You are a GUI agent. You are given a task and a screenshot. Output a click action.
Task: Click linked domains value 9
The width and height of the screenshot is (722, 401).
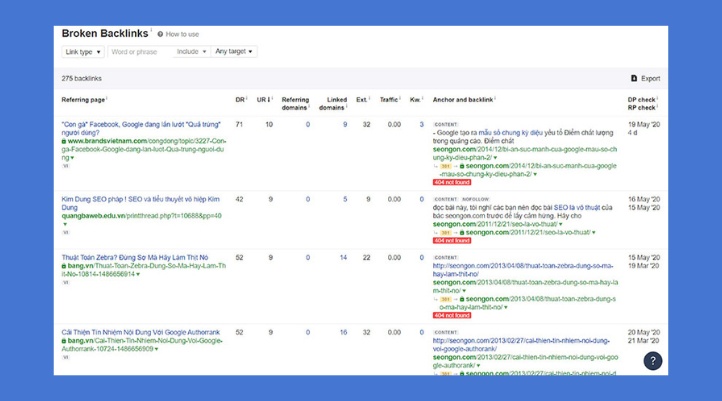pyautogui.click(x=345, y=124)
